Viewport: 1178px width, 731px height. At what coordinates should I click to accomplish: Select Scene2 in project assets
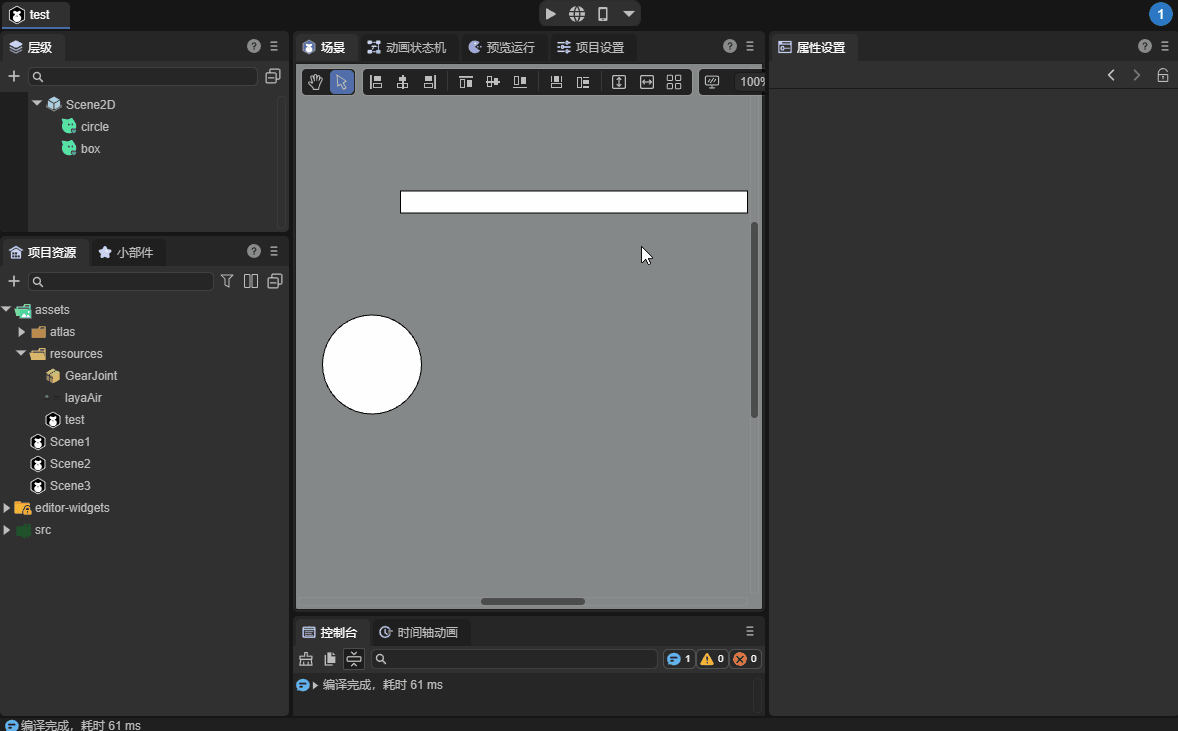click(70, 464)
